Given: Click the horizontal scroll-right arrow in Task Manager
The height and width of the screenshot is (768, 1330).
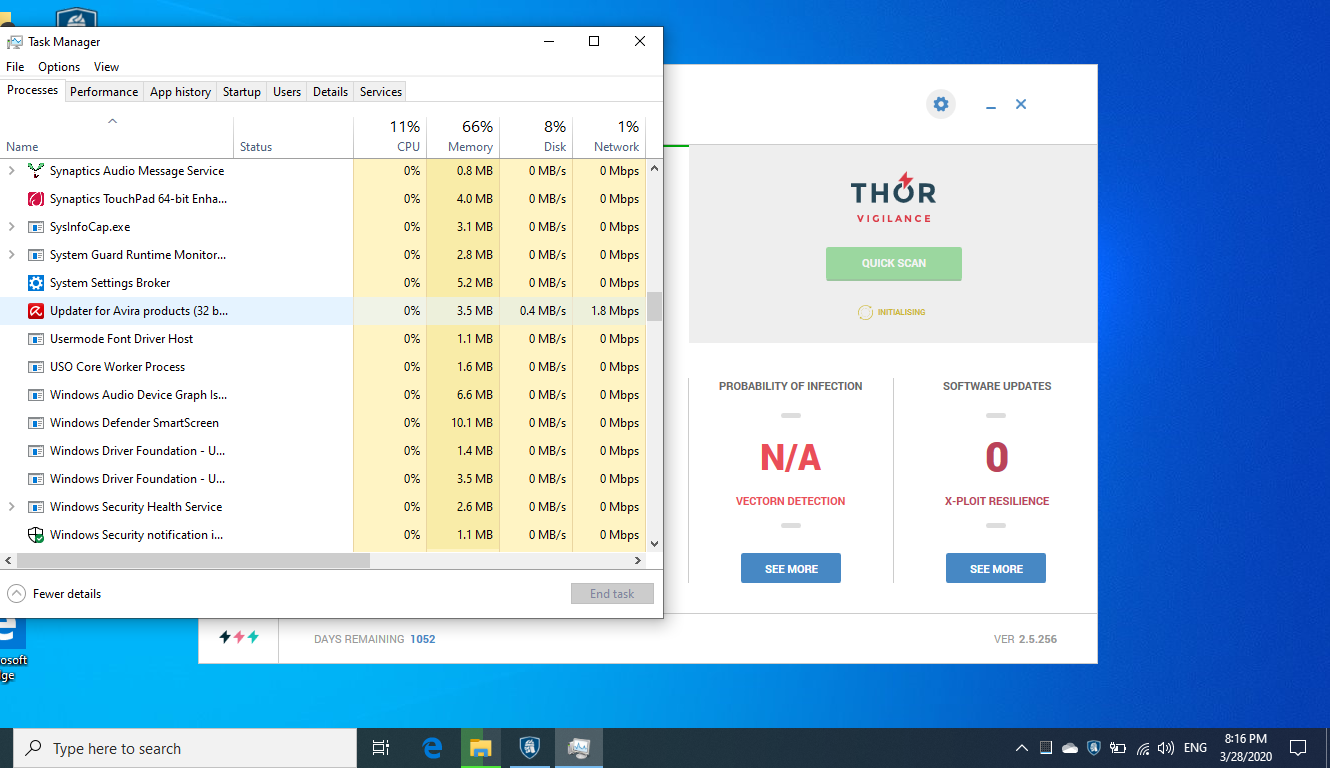Looking at the screenshot, I should coord(640,561).
